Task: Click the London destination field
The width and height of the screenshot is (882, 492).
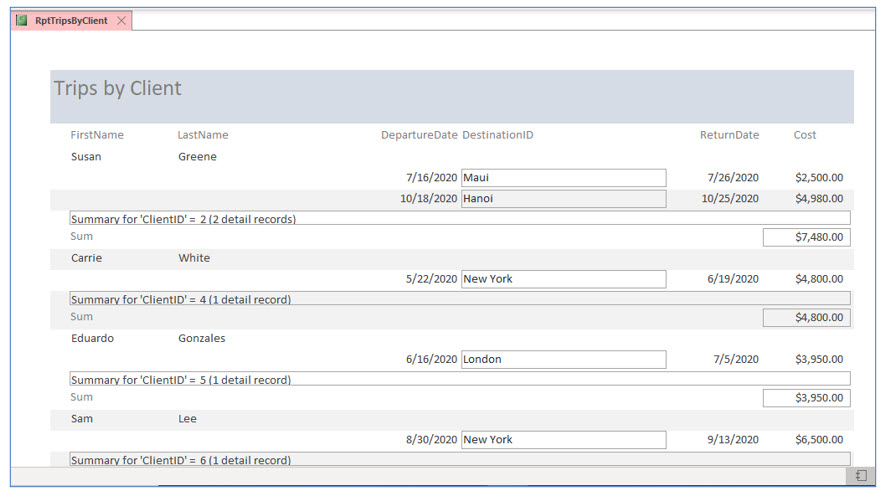Action: click(x=564, y=359)
